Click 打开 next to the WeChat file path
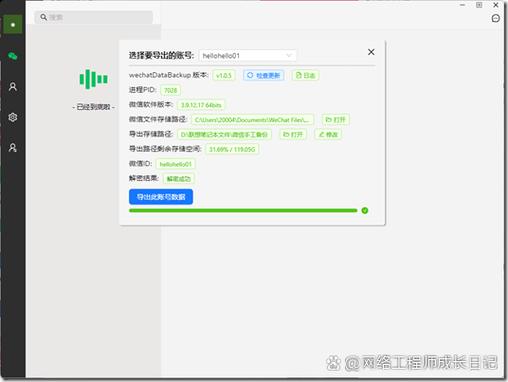 pos(335,120)
